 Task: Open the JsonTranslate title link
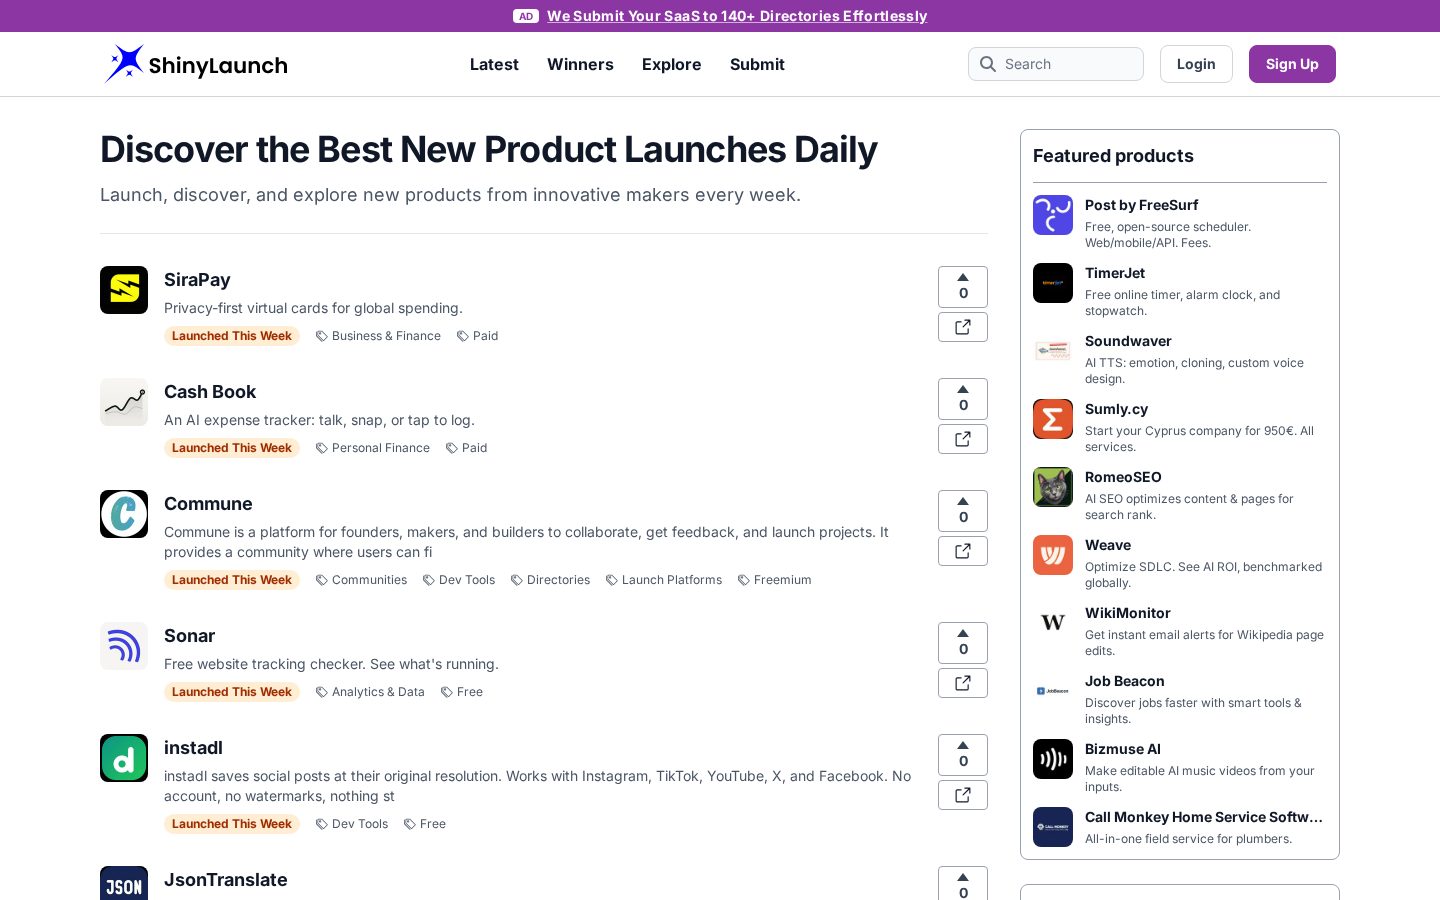226,880
